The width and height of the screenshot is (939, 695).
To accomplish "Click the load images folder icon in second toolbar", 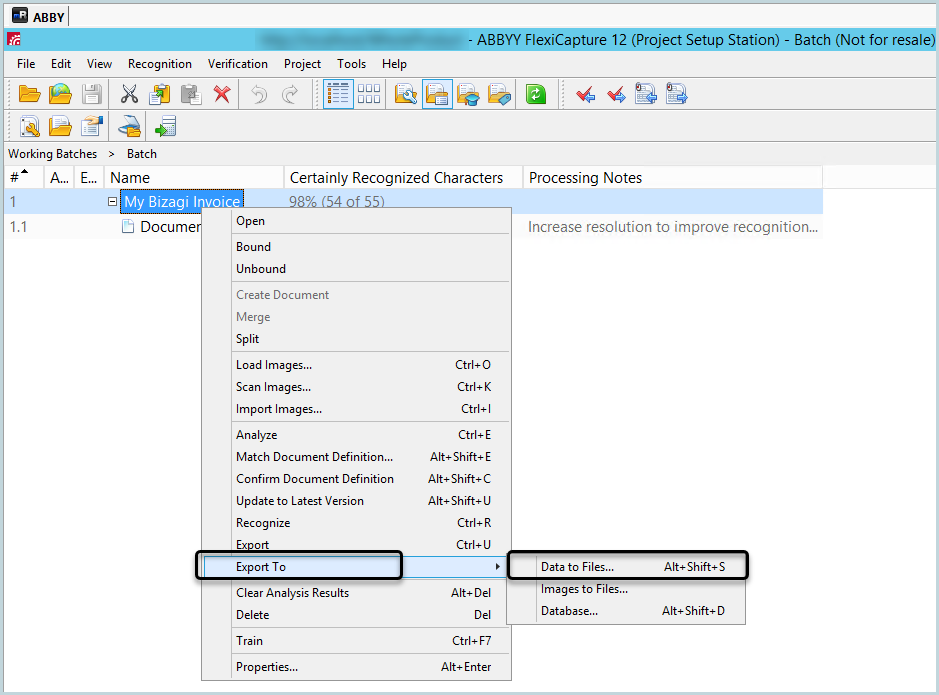I will [60, 126].
